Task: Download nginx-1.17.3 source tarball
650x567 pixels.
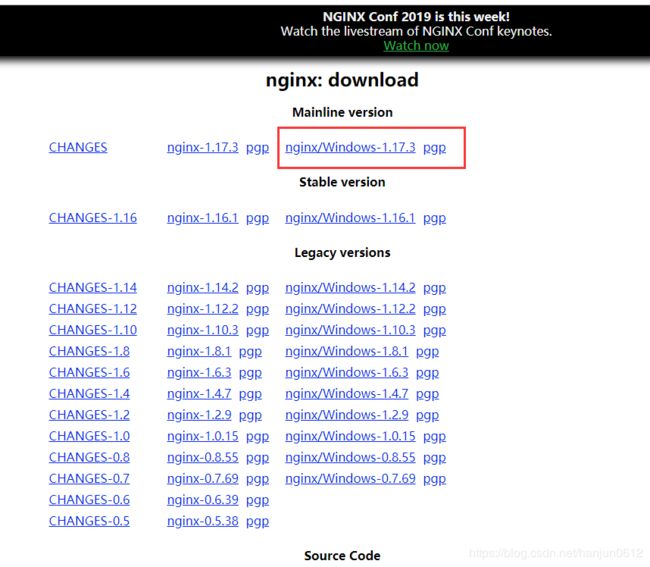Action: pyautogui.click(x=203, y=147)
